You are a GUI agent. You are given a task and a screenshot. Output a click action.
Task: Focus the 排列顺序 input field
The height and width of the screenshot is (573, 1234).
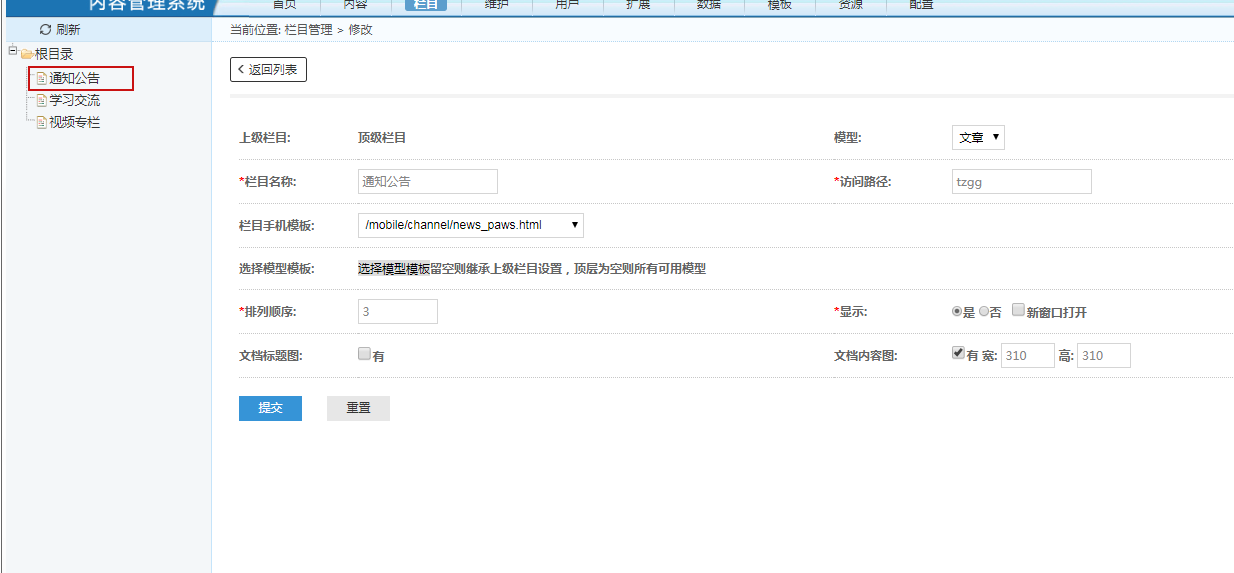pos(398,311)
